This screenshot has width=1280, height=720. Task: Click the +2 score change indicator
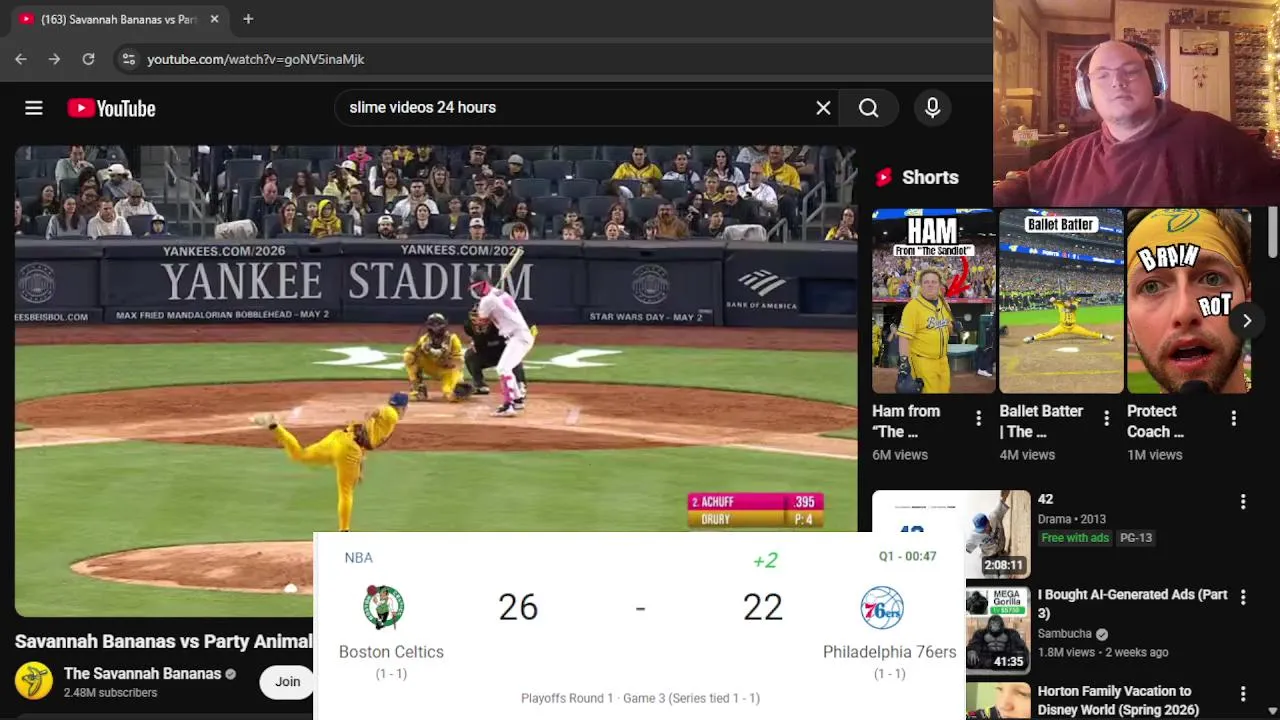[765, 560]
